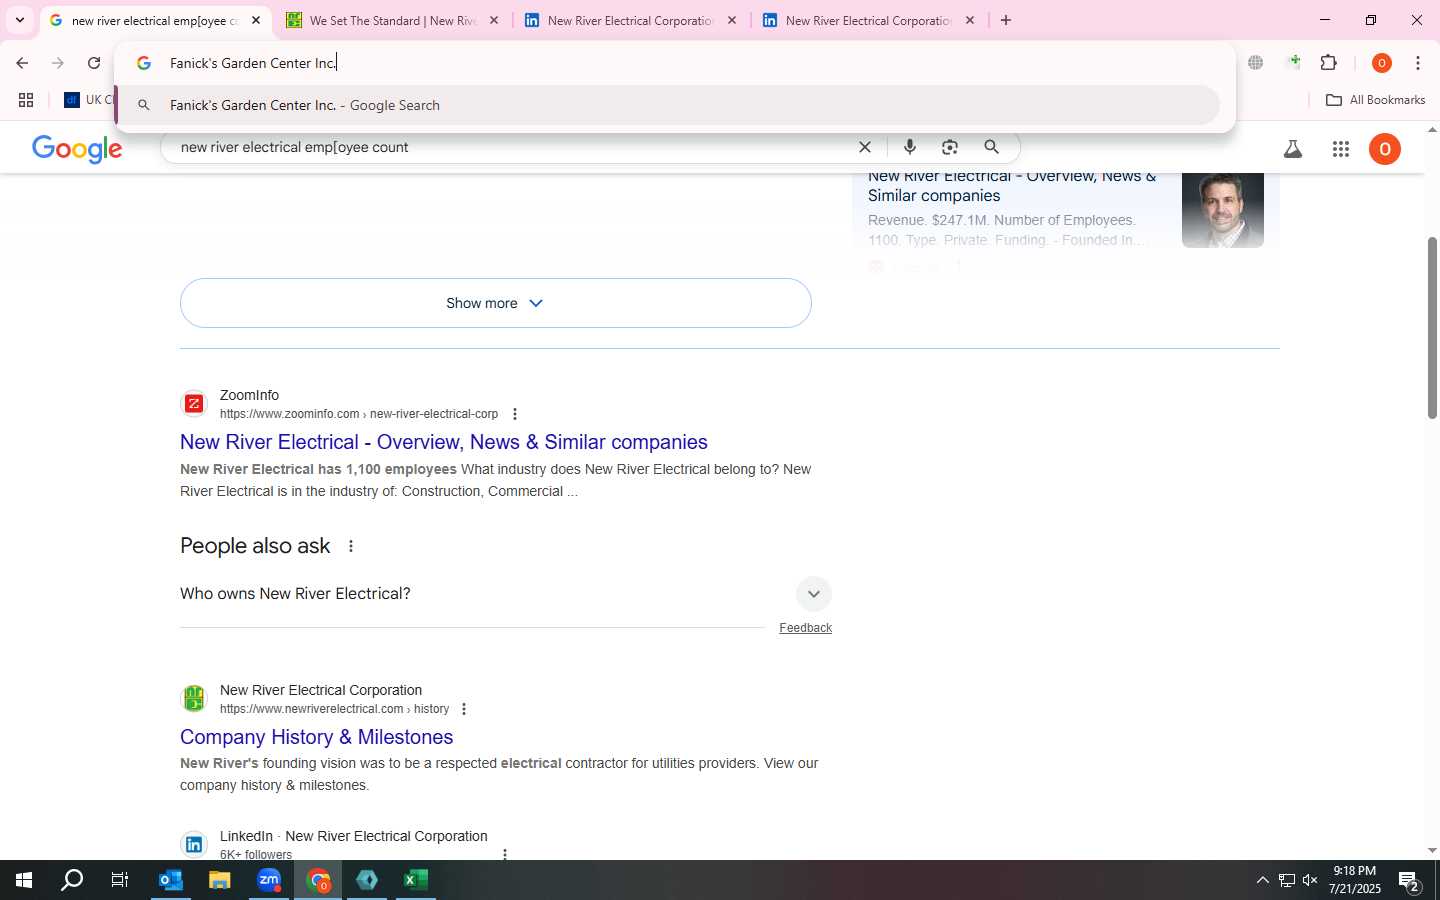
Task: Reload the current page
Action: (94, 63)
